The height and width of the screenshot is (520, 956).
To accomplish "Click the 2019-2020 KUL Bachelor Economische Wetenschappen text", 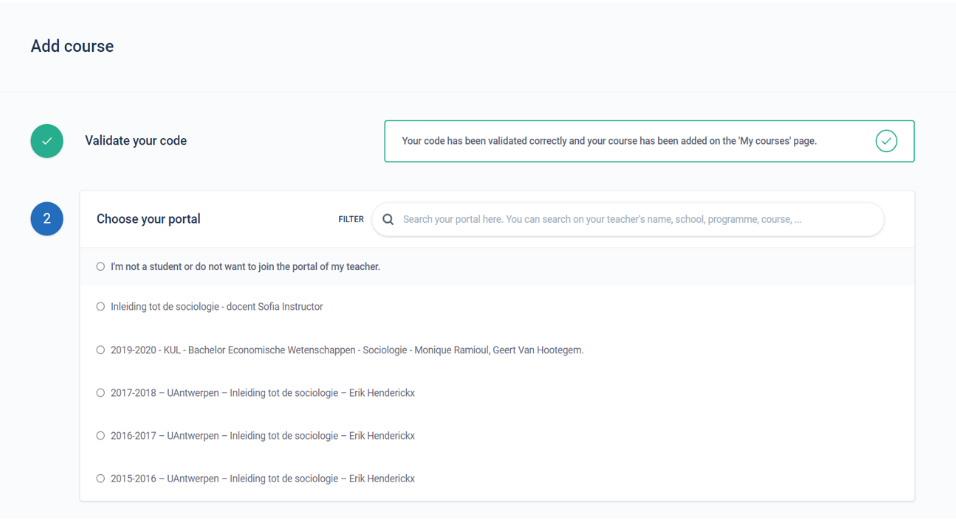I will [x=347, y=350].
